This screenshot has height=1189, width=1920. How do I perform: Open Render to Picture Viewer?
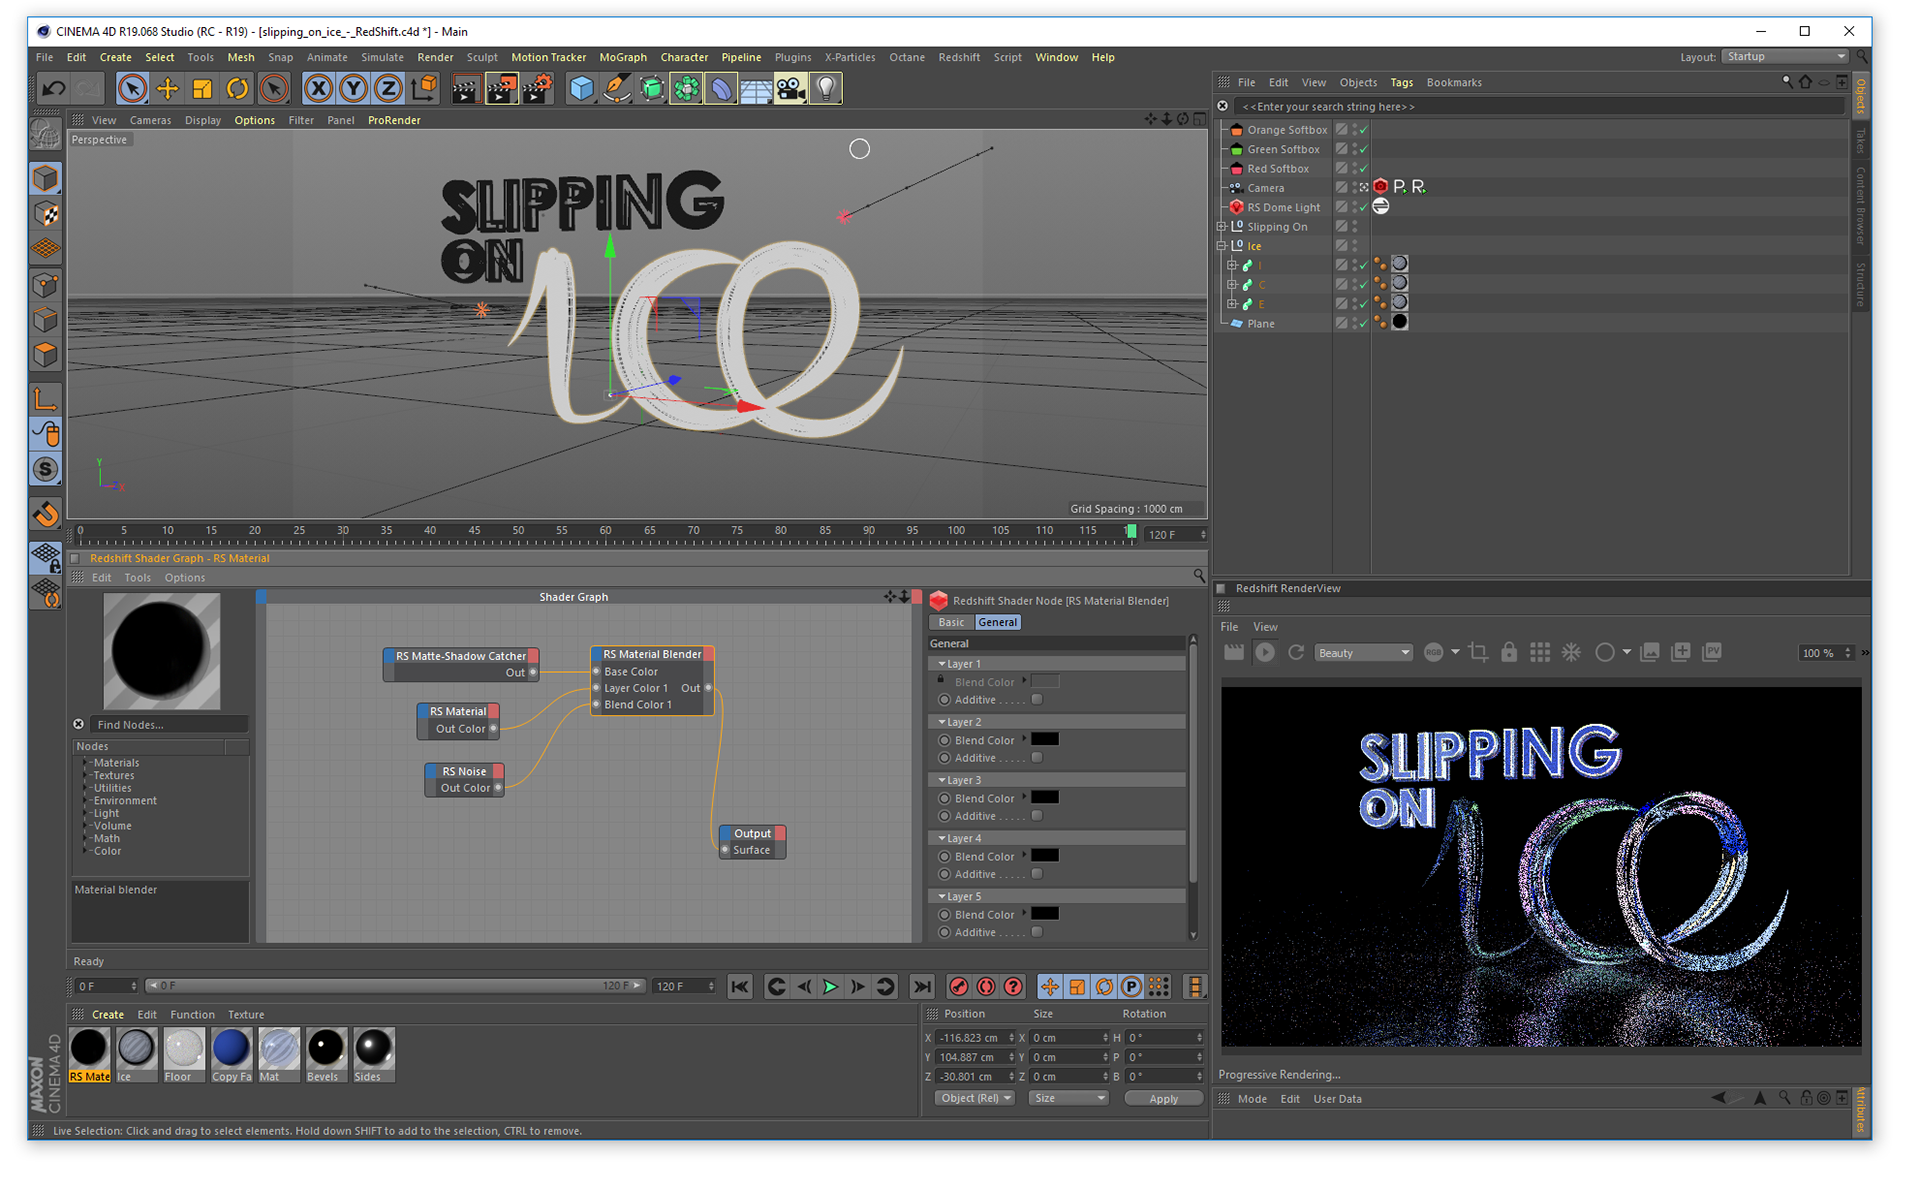coord(501,88)
